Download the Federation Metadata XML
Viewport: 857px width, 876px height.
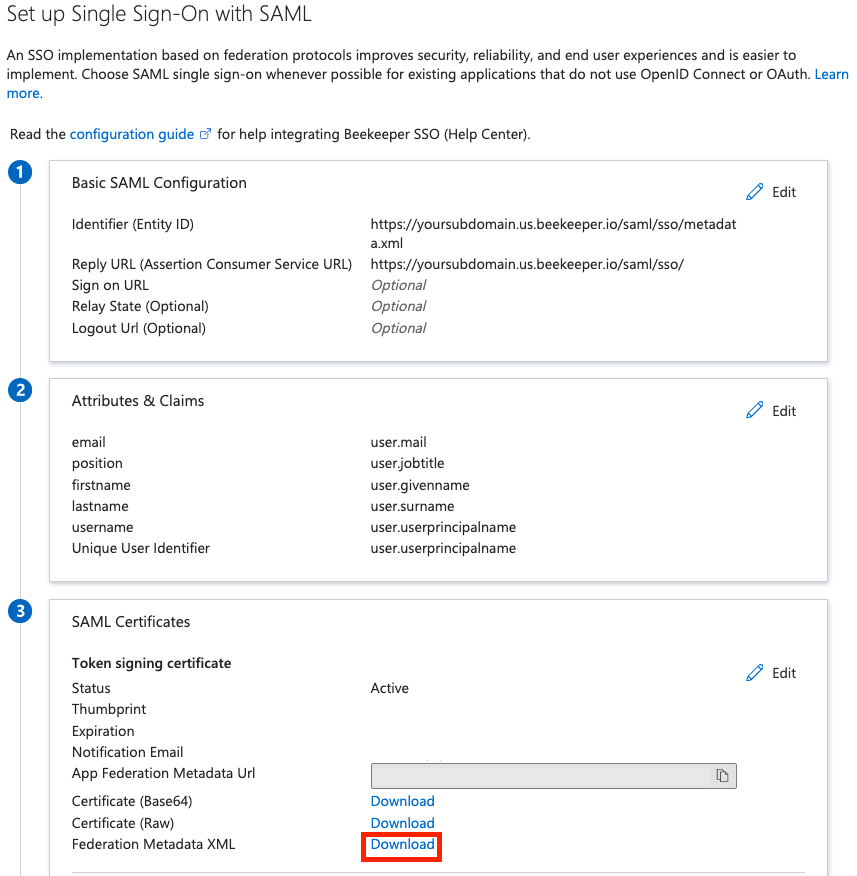click(x=402, y=844)
